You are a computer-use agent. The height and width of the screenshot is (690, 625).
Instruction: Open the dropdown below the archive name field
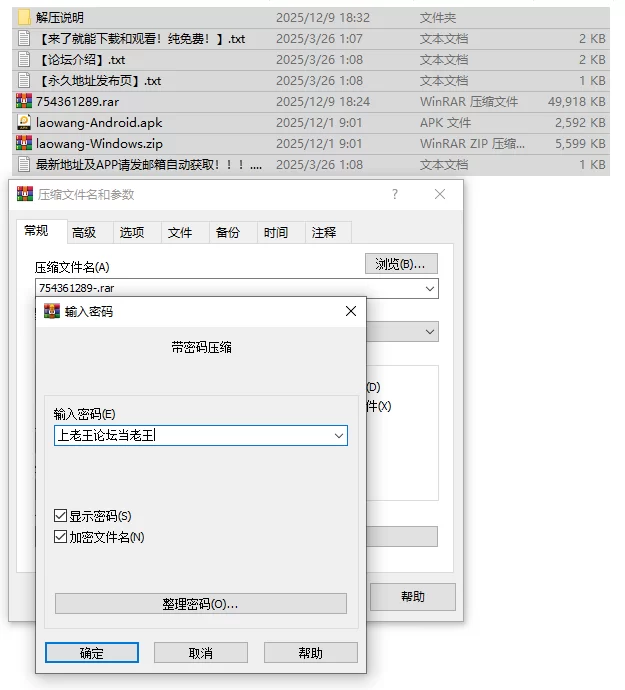coord(430,332)
